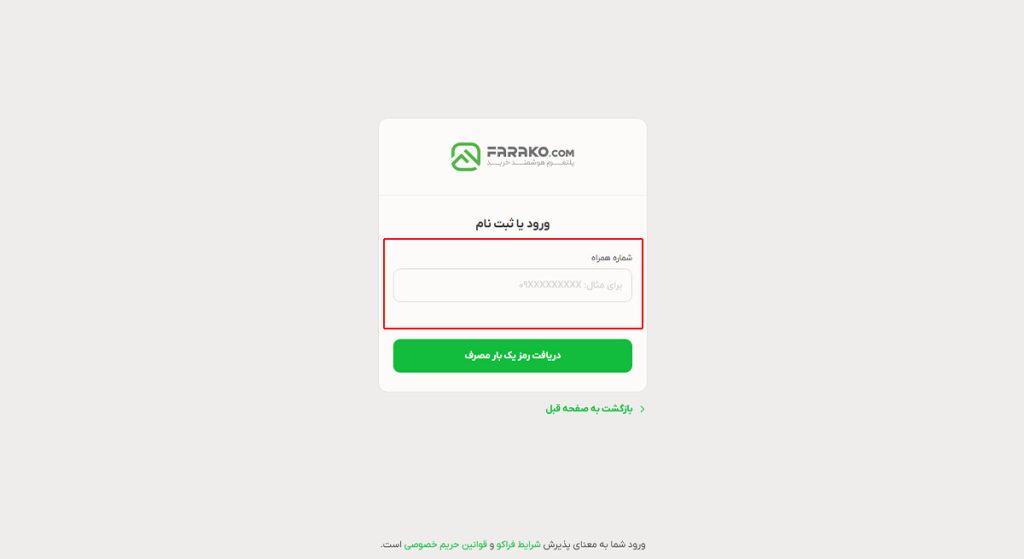Click the 9XXXXXXXXX example number placeholder
This screenshot has height=559, width=1024.
tap(550, 285)
